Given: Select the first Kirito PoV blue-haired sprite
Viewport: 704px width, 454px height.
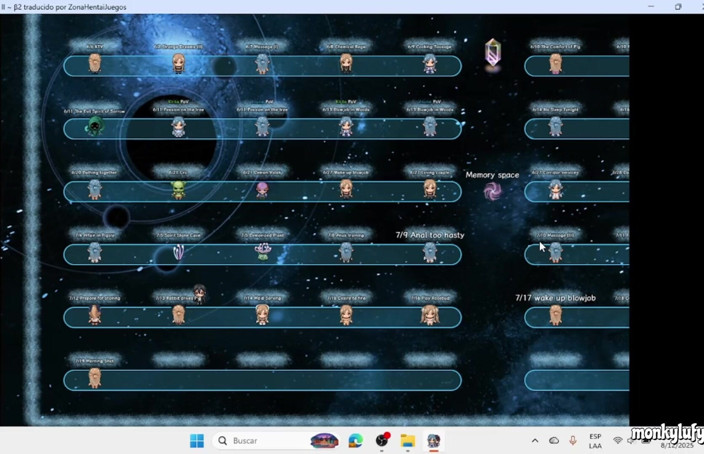Looking at the screenshot, I should coord(178,126).
